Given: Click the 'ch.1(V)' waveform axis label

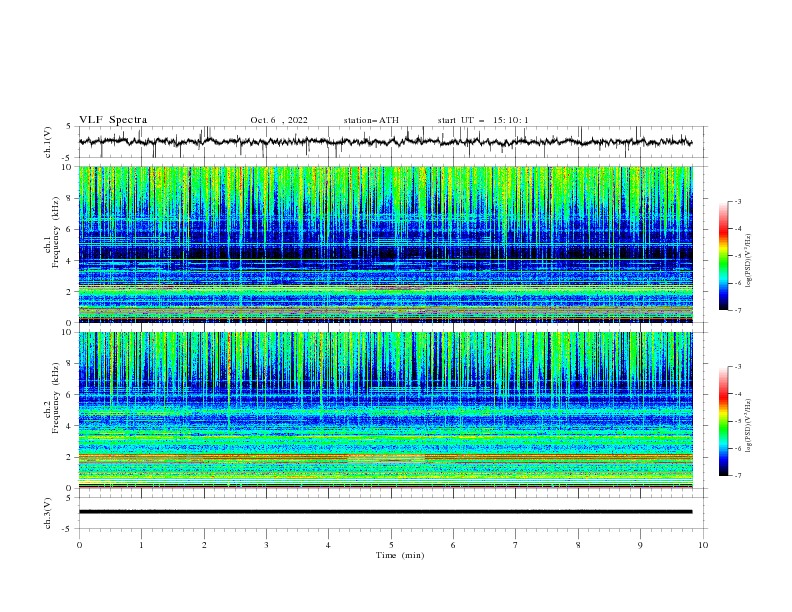Looking at the screenshot, I should pos(48,142).
